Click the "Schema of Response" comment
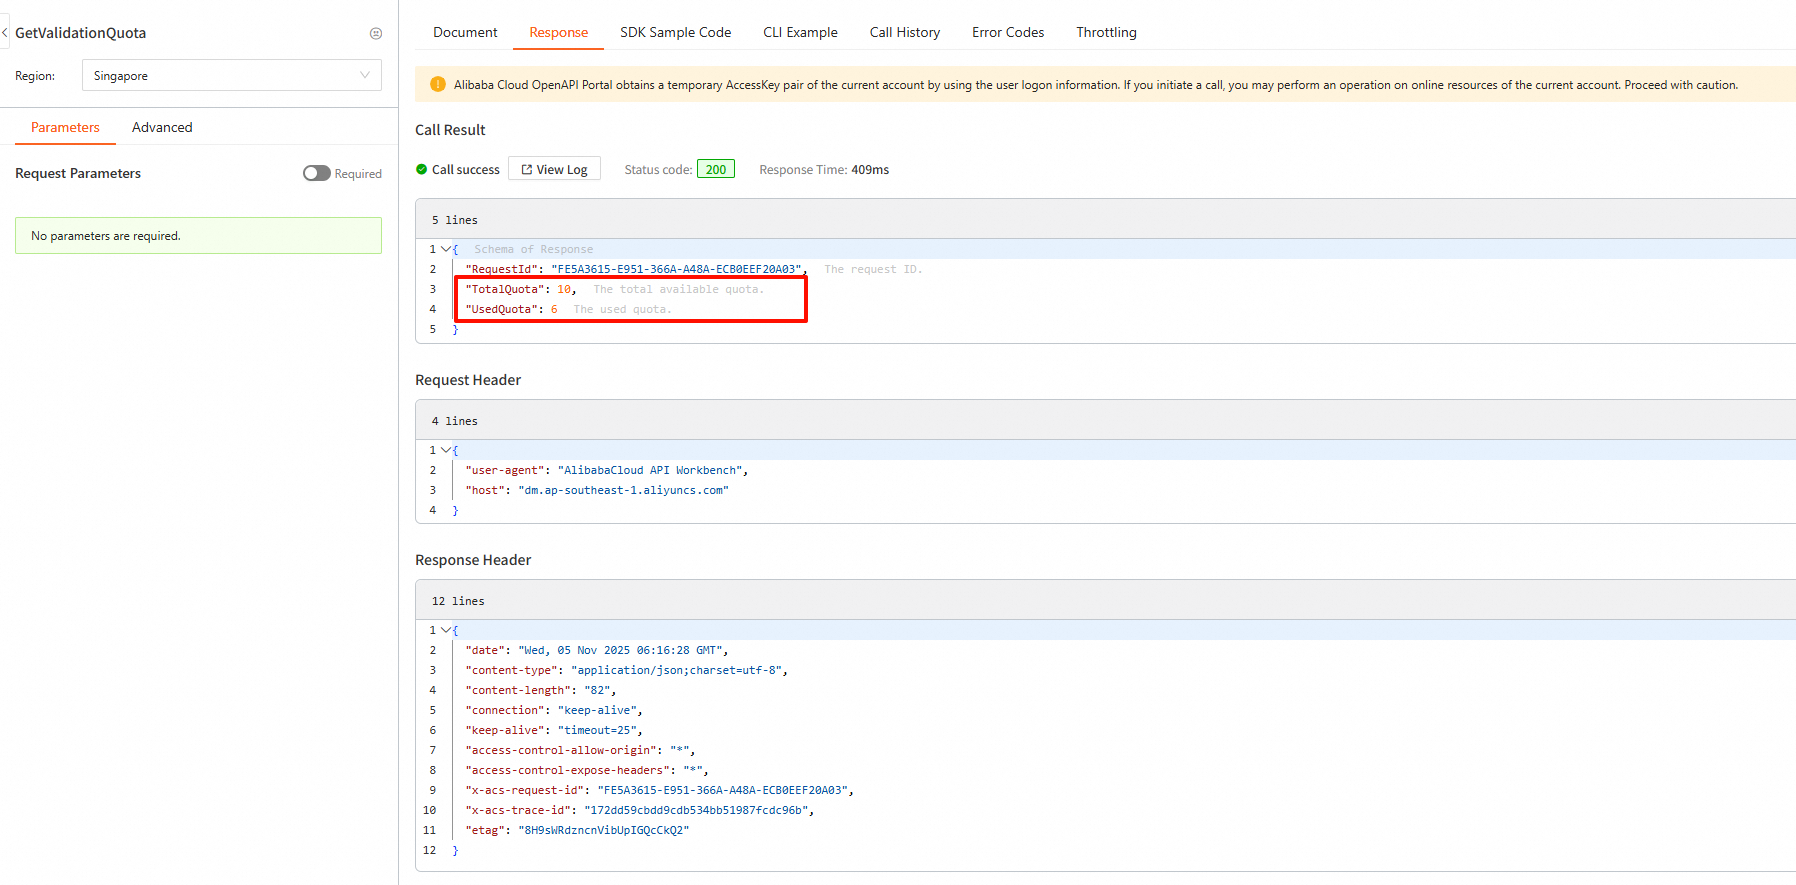This screenshot has height=885, width=1796. (x=534, y=249)
